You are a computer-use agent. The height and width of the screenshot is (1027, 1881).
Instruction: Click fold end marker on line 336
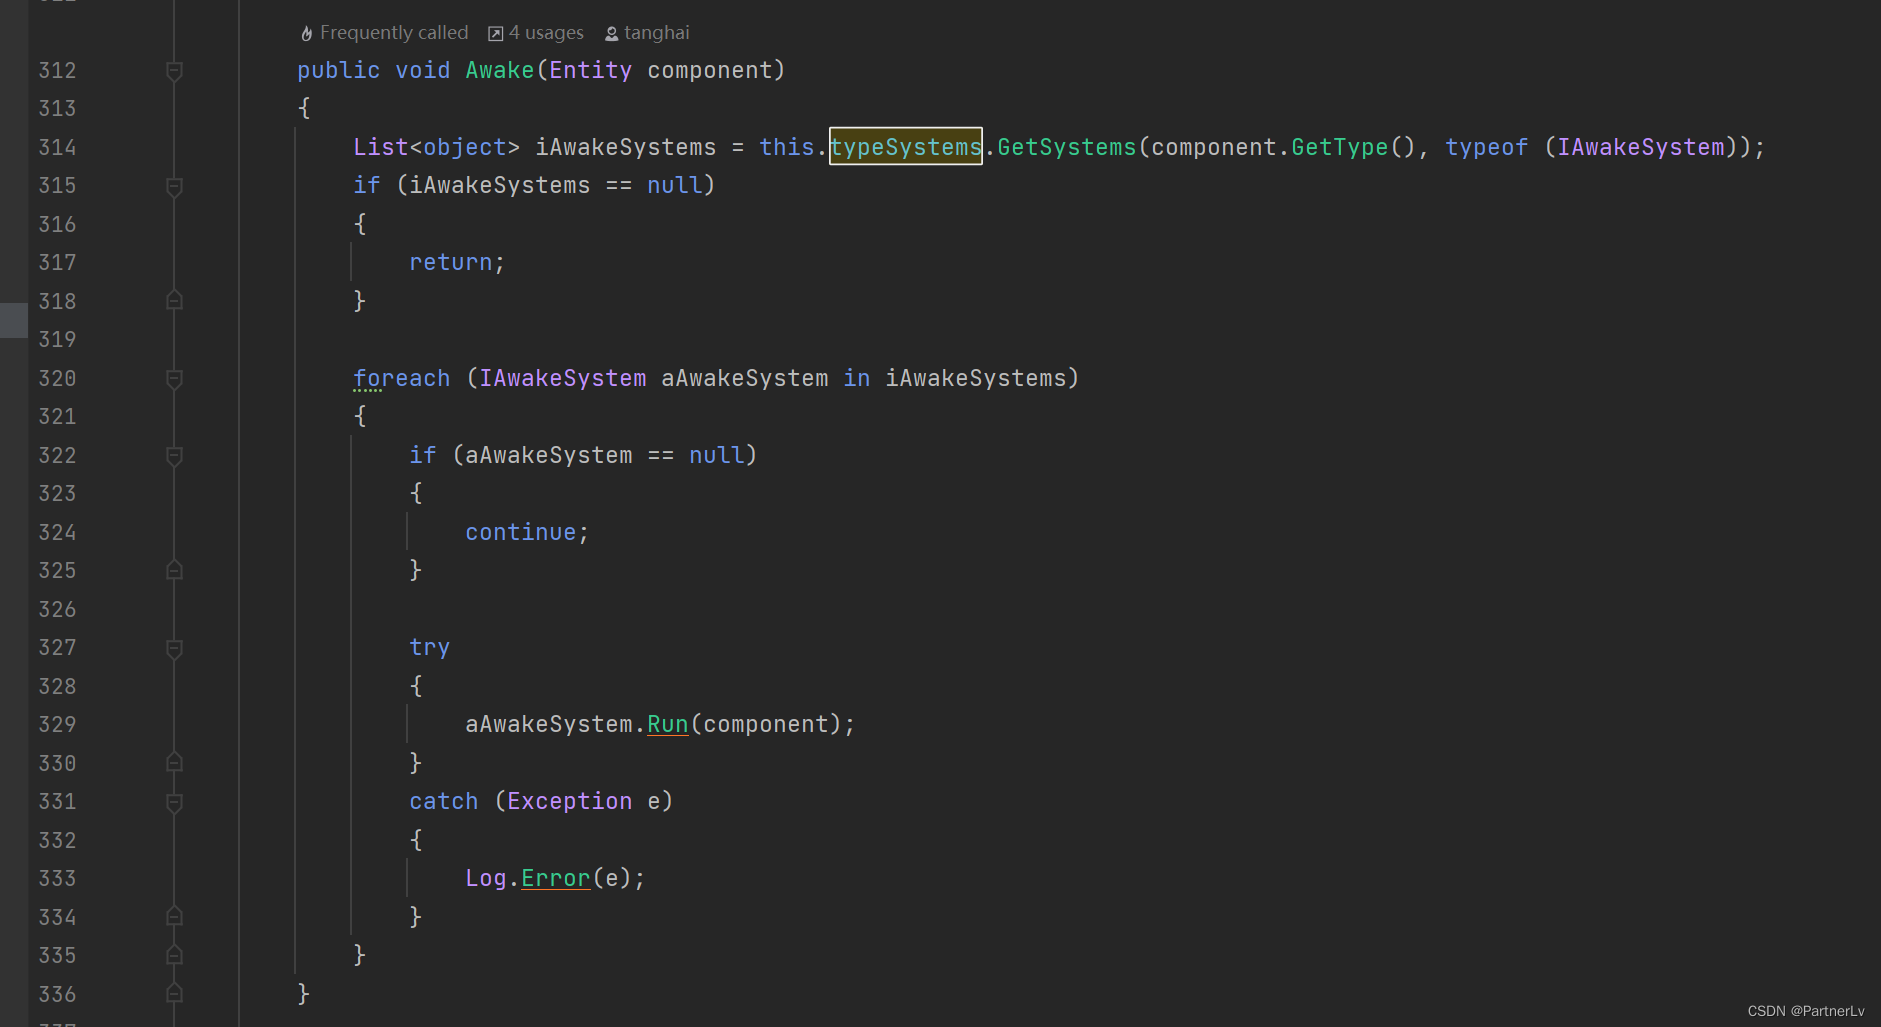pos(174,993)
